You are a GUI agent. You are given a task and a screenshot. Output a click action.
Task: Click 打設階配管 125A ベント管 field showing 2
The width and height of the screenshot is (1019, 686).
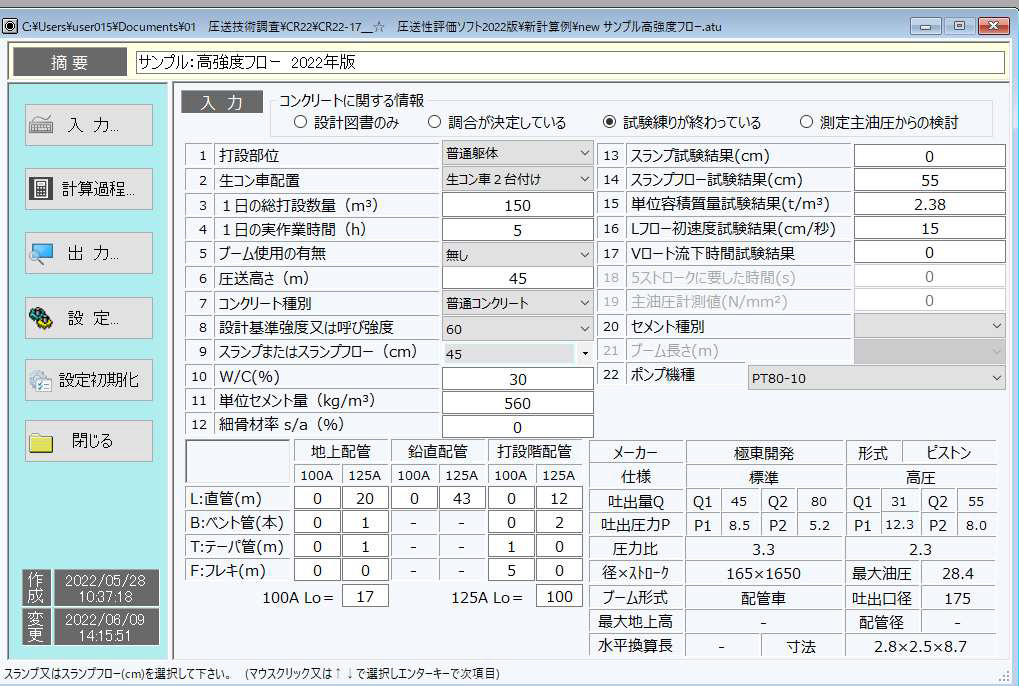coord(559,522)
